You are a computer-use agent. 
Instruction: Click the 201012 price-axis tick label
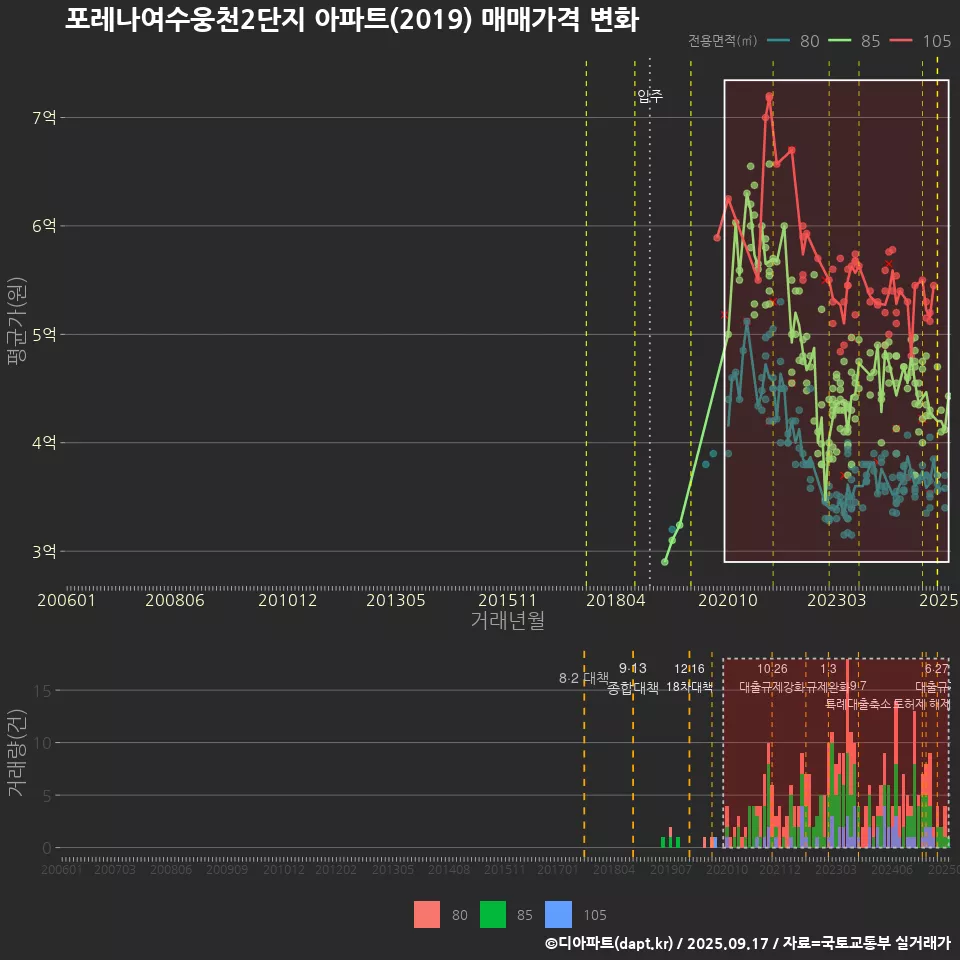(287, 600)
